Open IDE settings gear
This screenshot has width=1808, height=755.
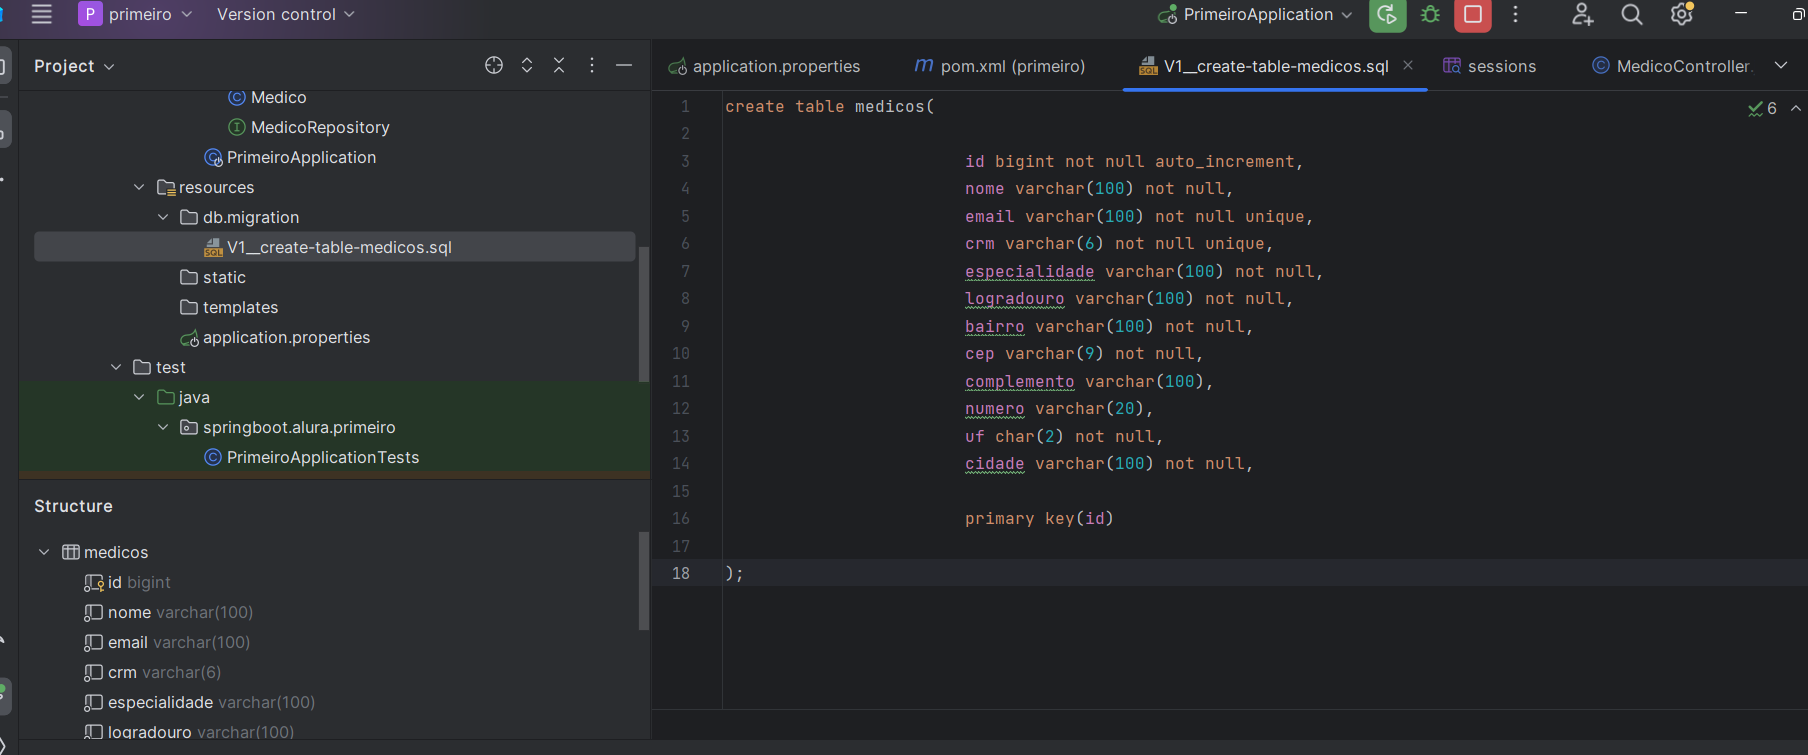pyautogui.click(x=1682, y=14)
